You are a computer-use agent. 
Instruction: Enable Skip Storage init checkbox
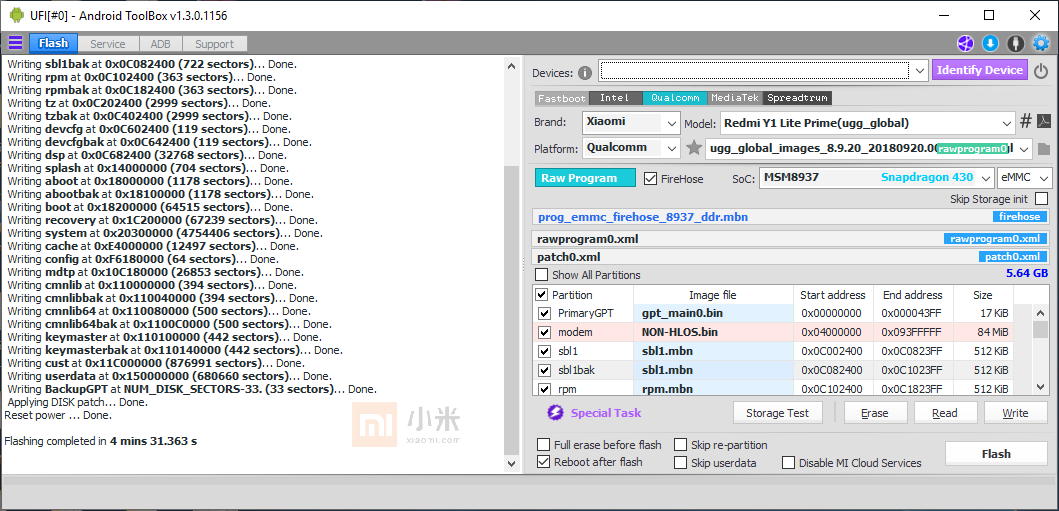[x=1041, y=199]
